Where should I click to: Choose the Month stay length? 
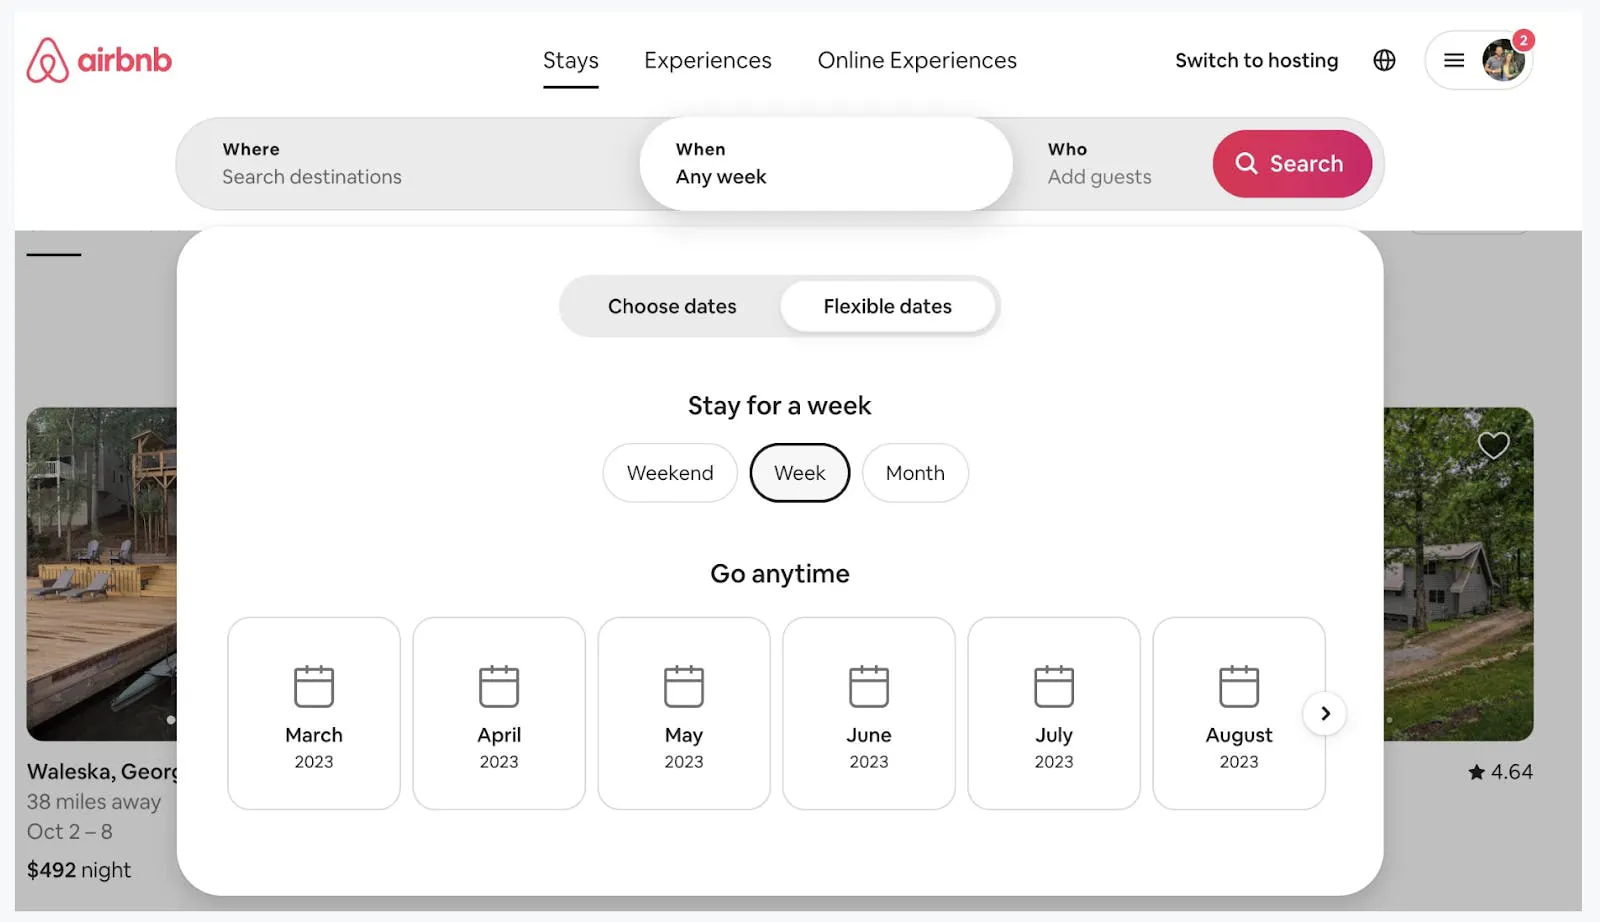(915, 473)
